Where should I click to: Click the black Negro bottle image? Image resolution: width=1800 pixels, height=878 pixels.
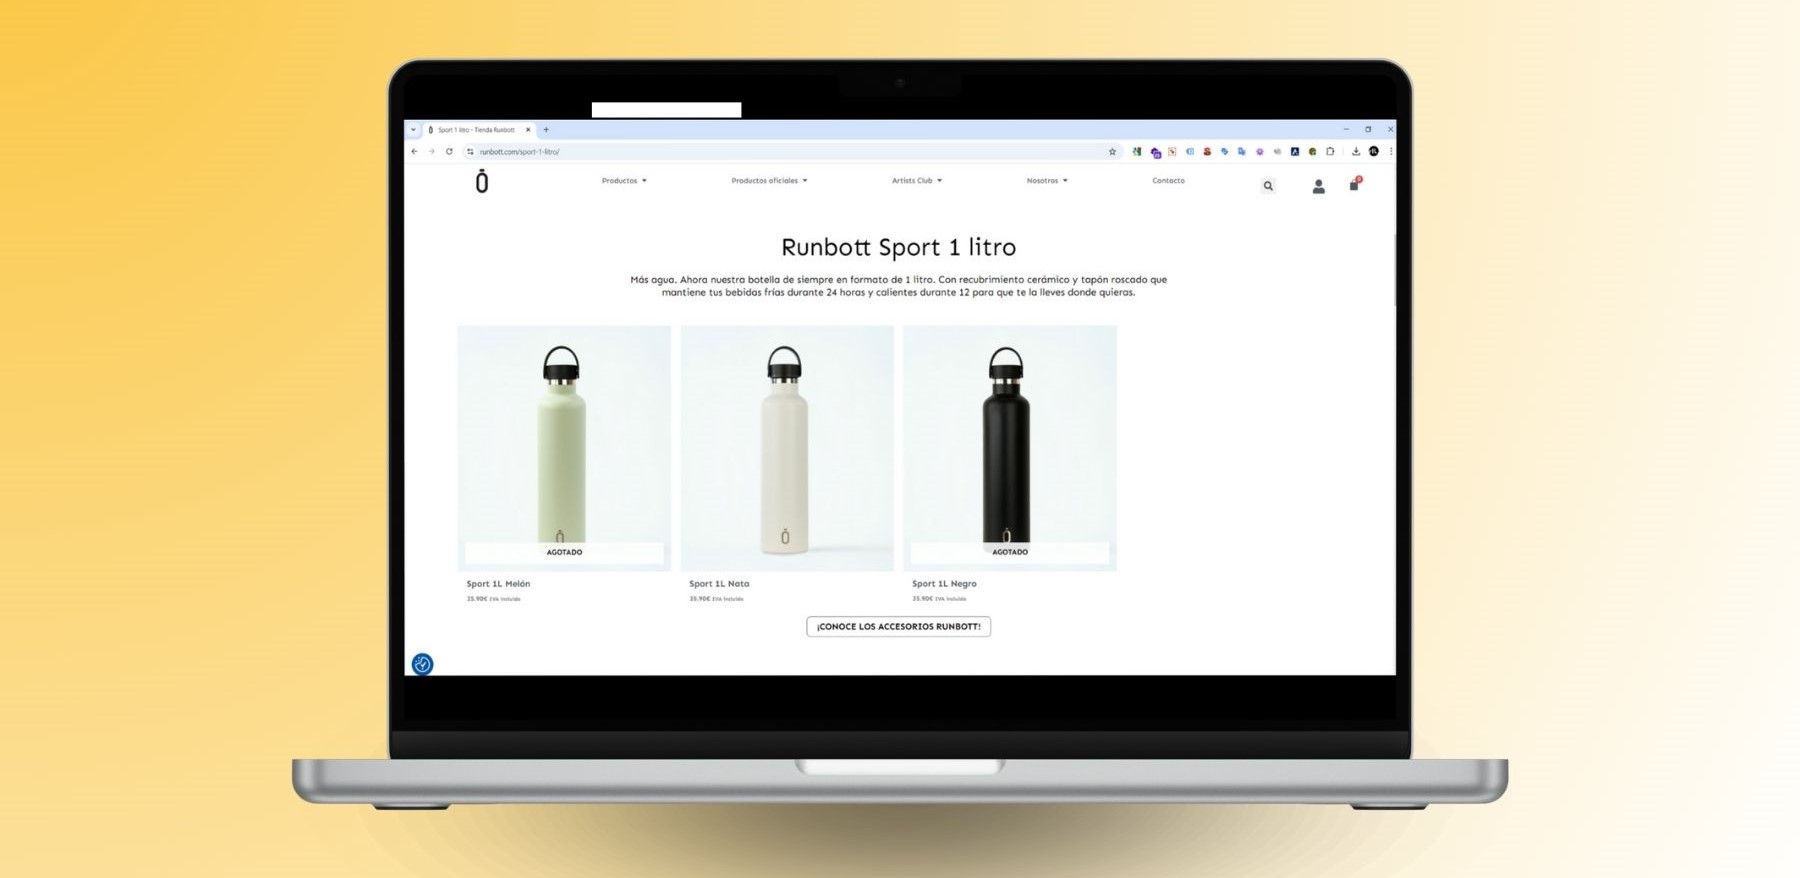[x=1010, y=448]
